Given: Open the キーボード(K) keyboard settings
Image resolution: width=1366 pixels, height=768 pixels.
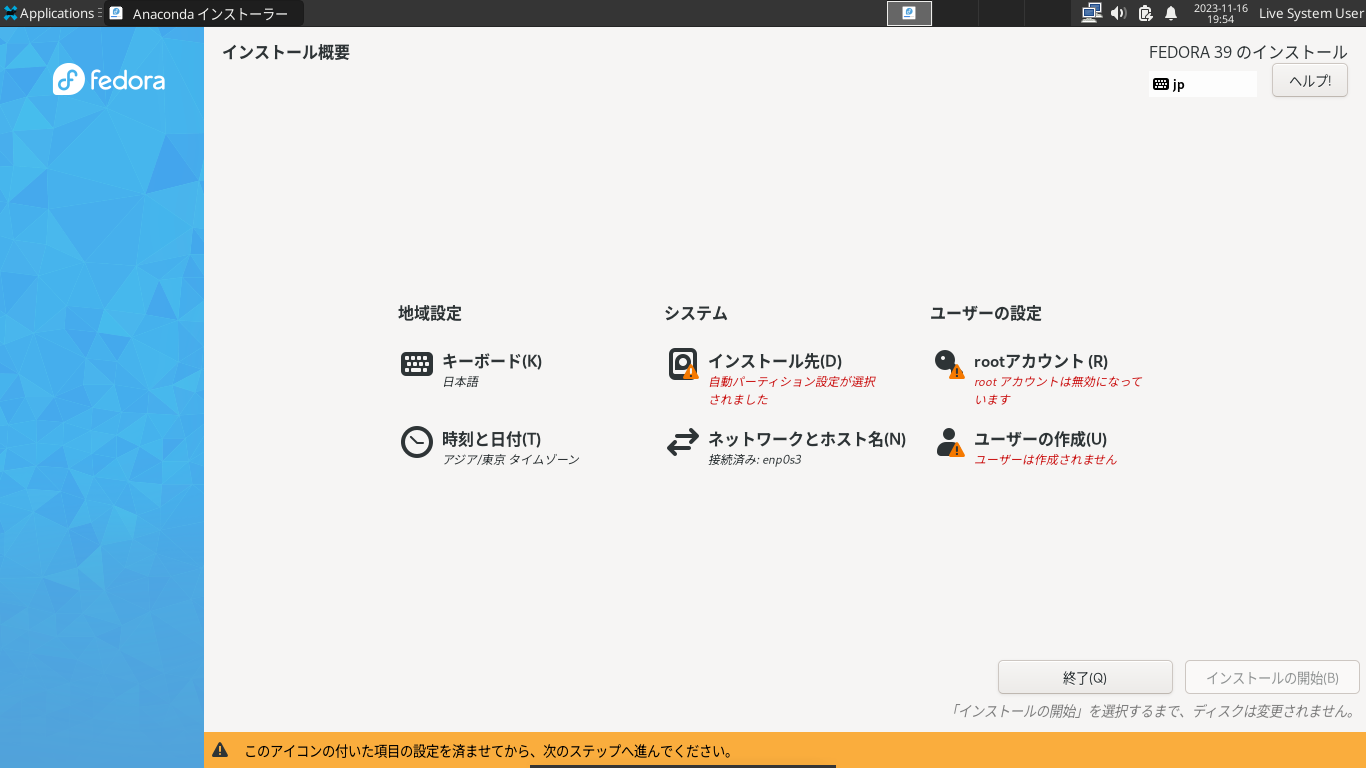Looking at the screenshot, I should point(471,369).
